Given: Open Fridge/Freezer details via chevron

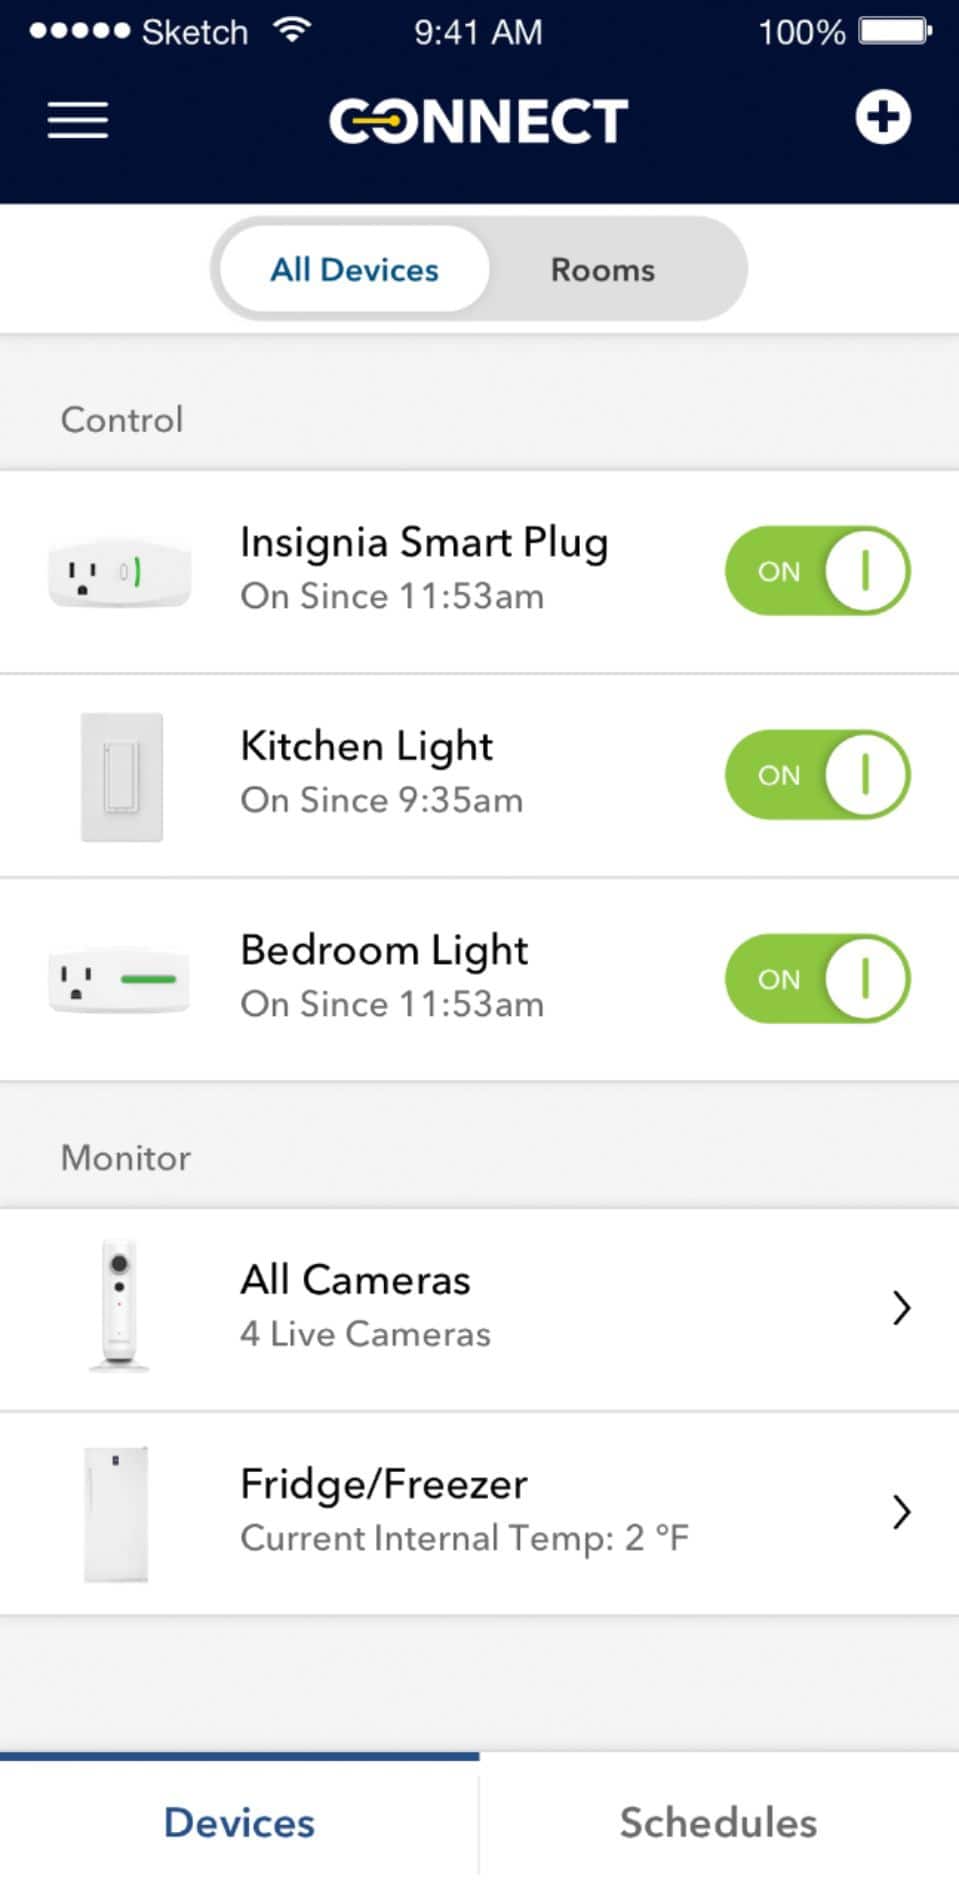Looking at the screenshot, I should pos(901,1512).
